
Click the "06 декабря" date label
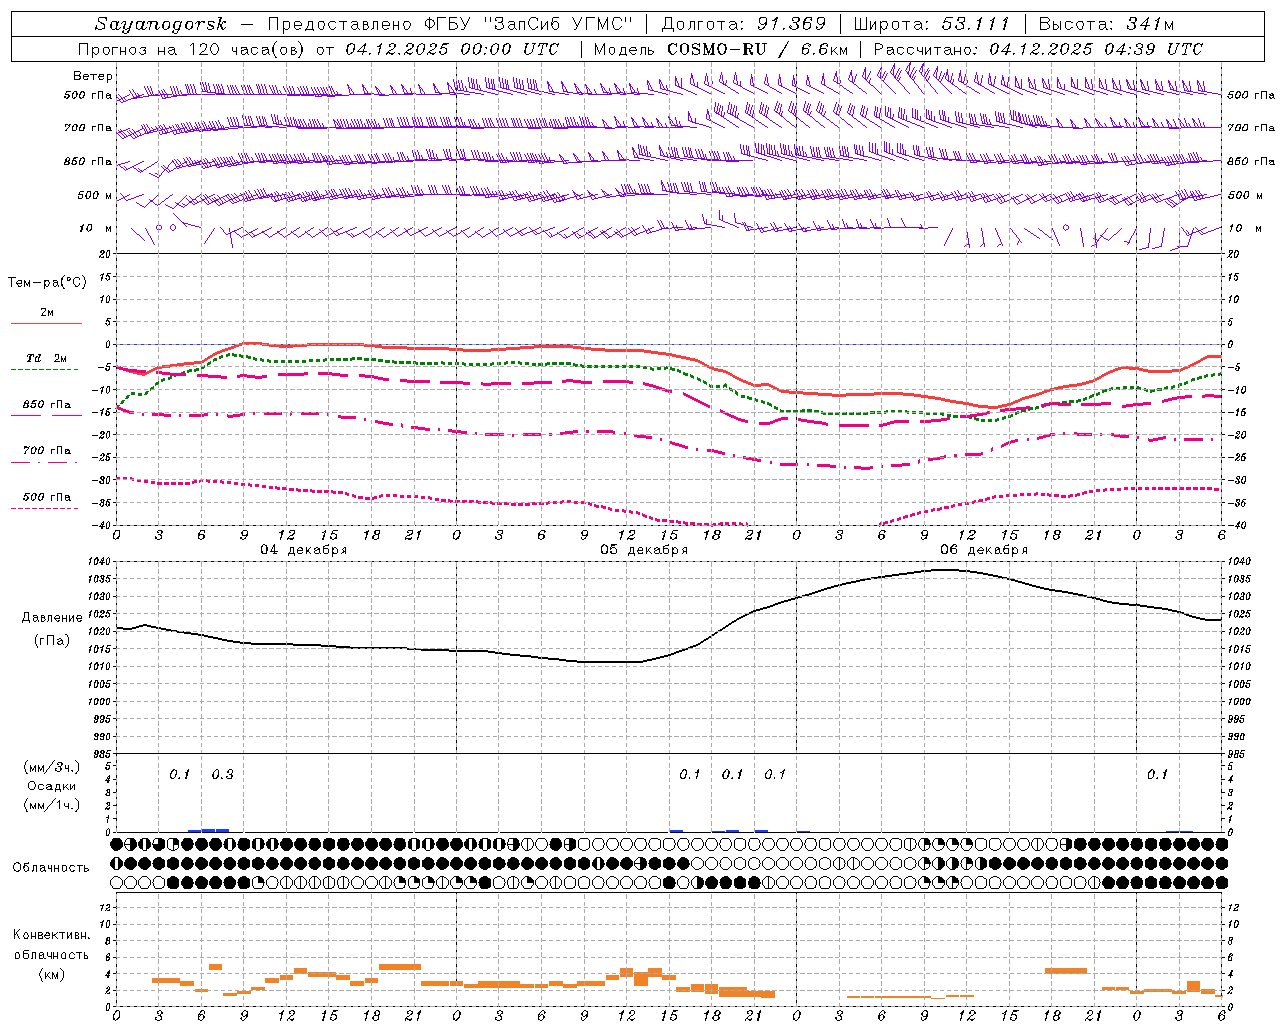(984, 550)
